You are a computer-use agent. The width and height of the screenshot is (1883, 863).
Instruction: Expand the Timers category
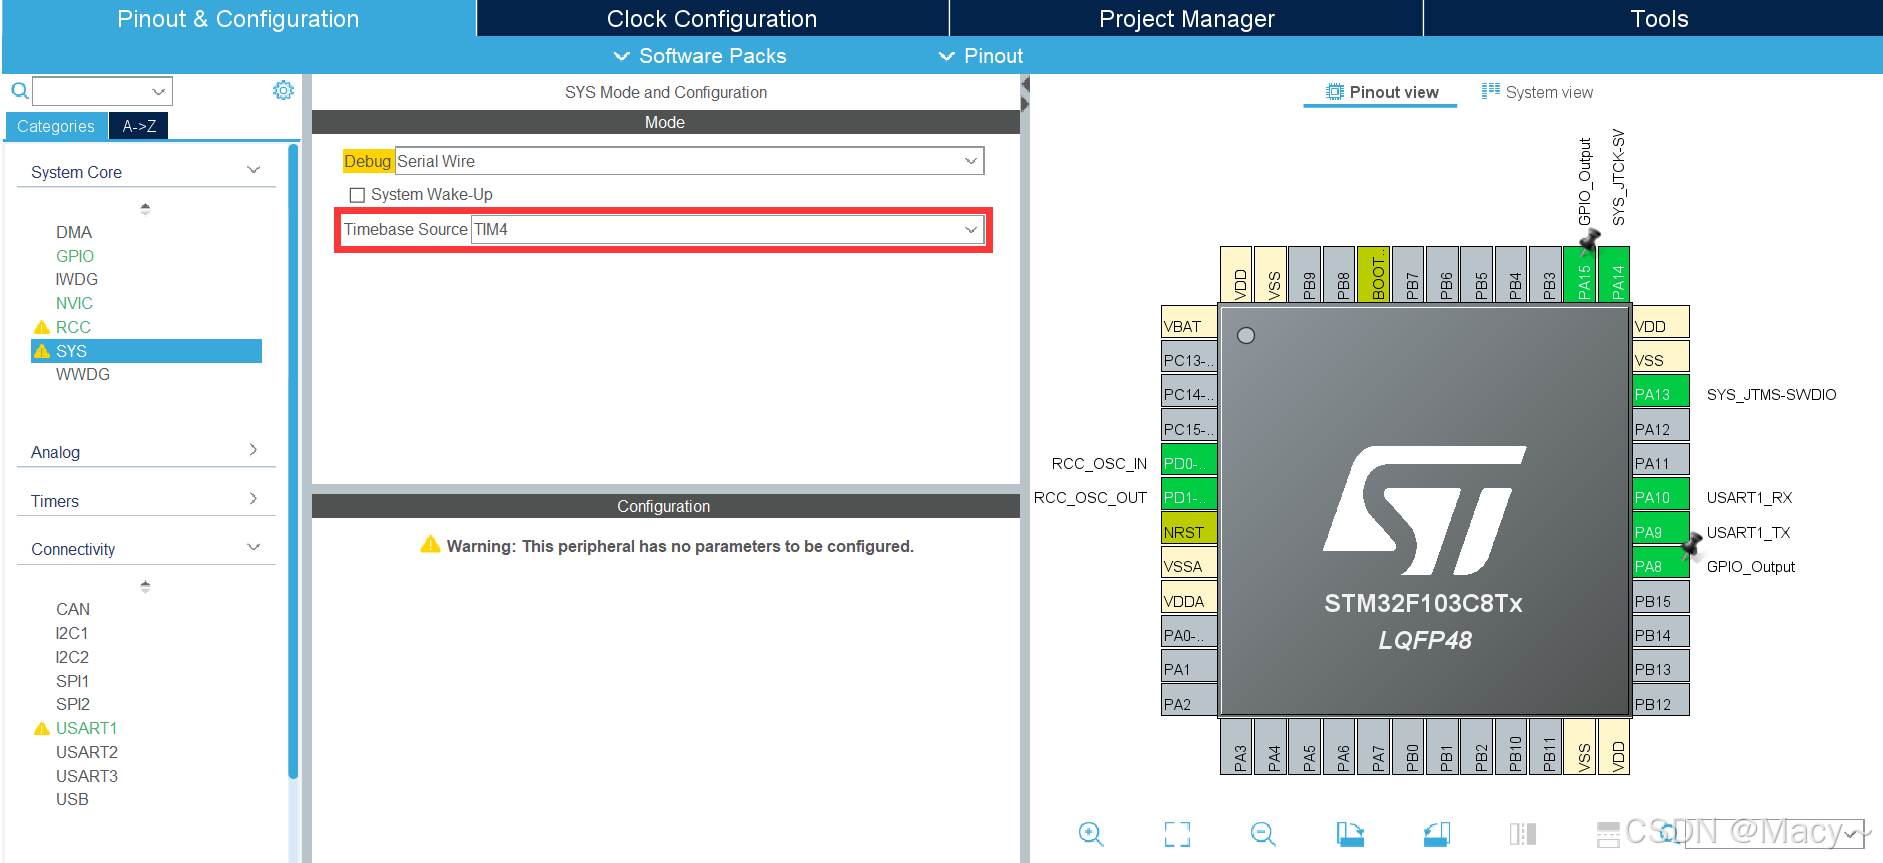click(253, 499)
